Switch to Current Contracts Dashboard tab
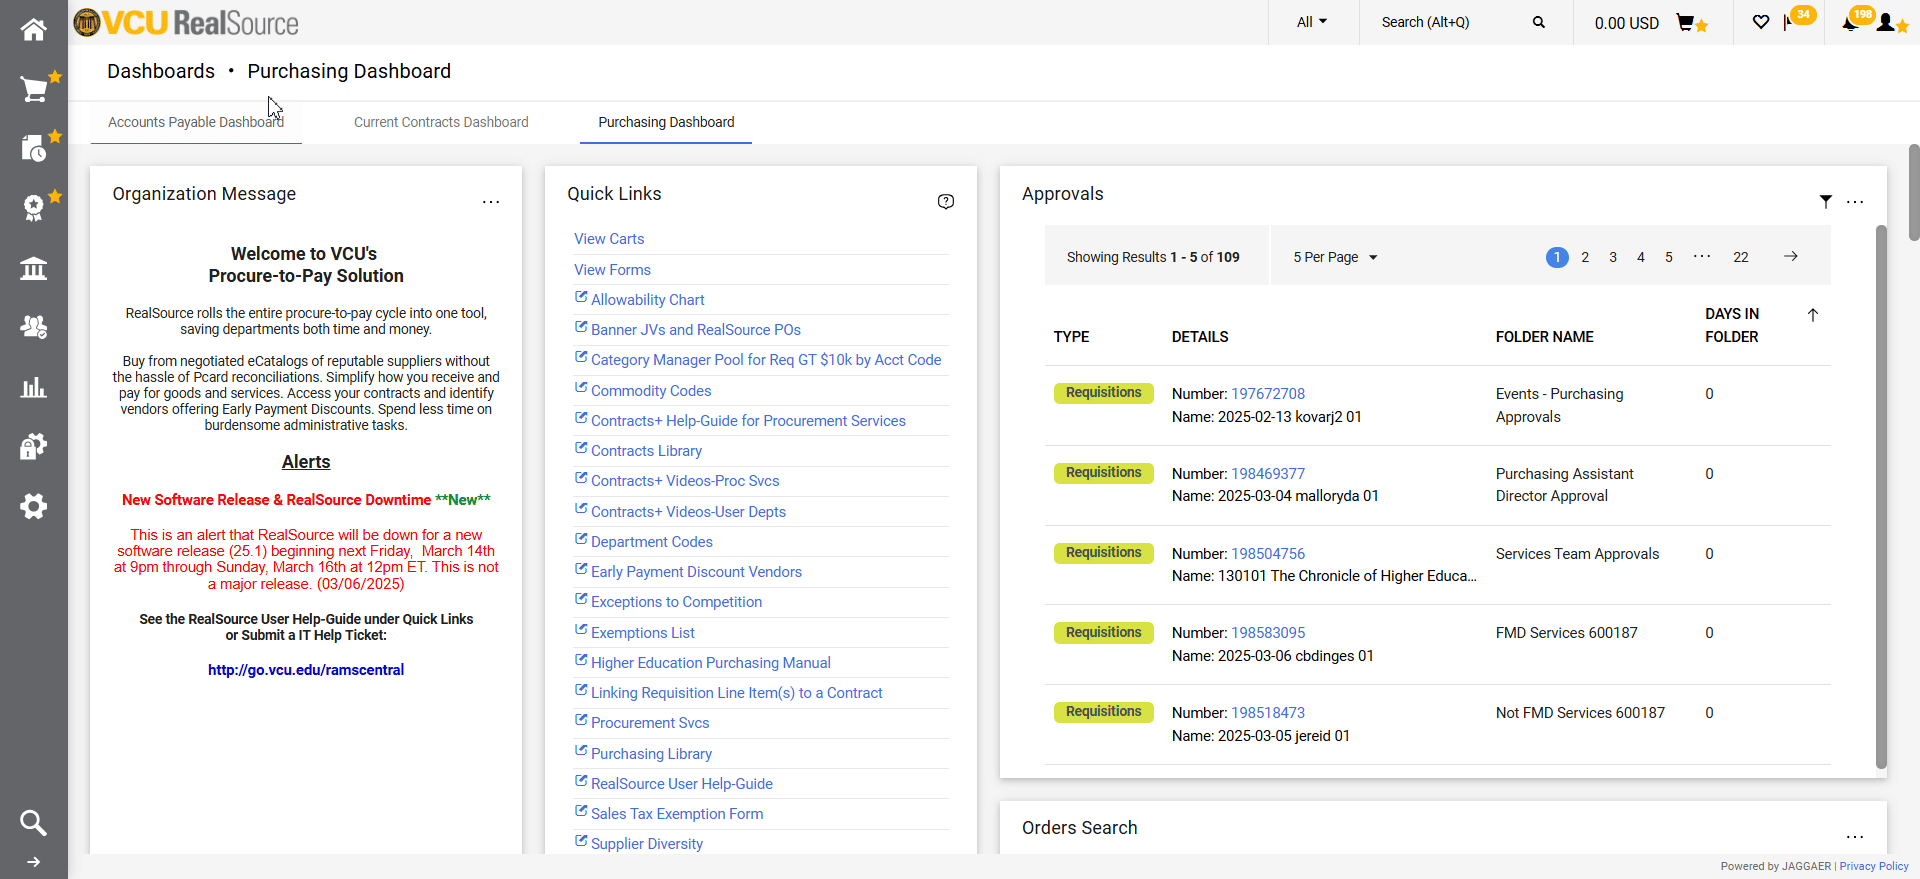The width and height of the screenshot is (1920, 879). (x=441, y=122)
